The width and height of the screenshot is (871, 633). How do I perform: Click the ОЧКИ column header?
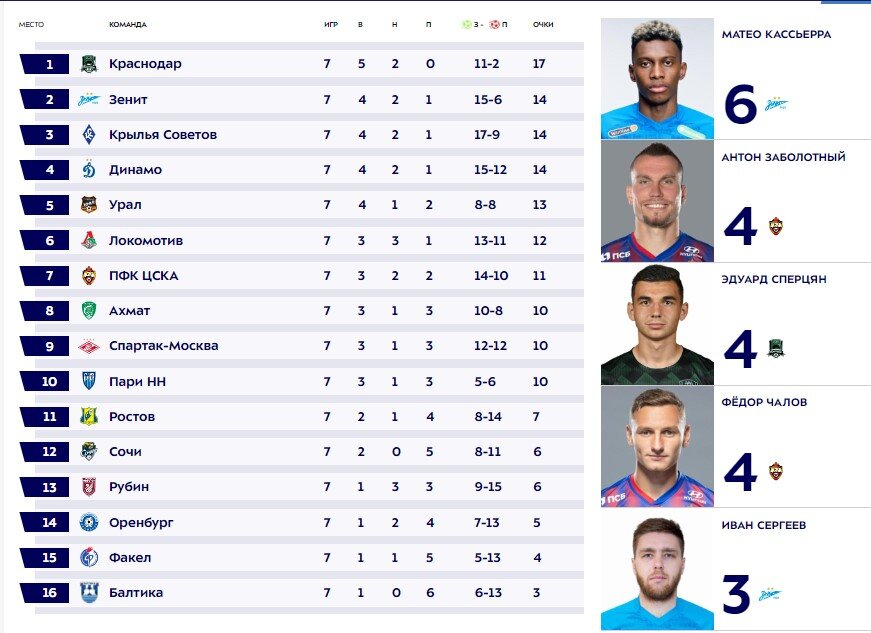click(543, 24)
